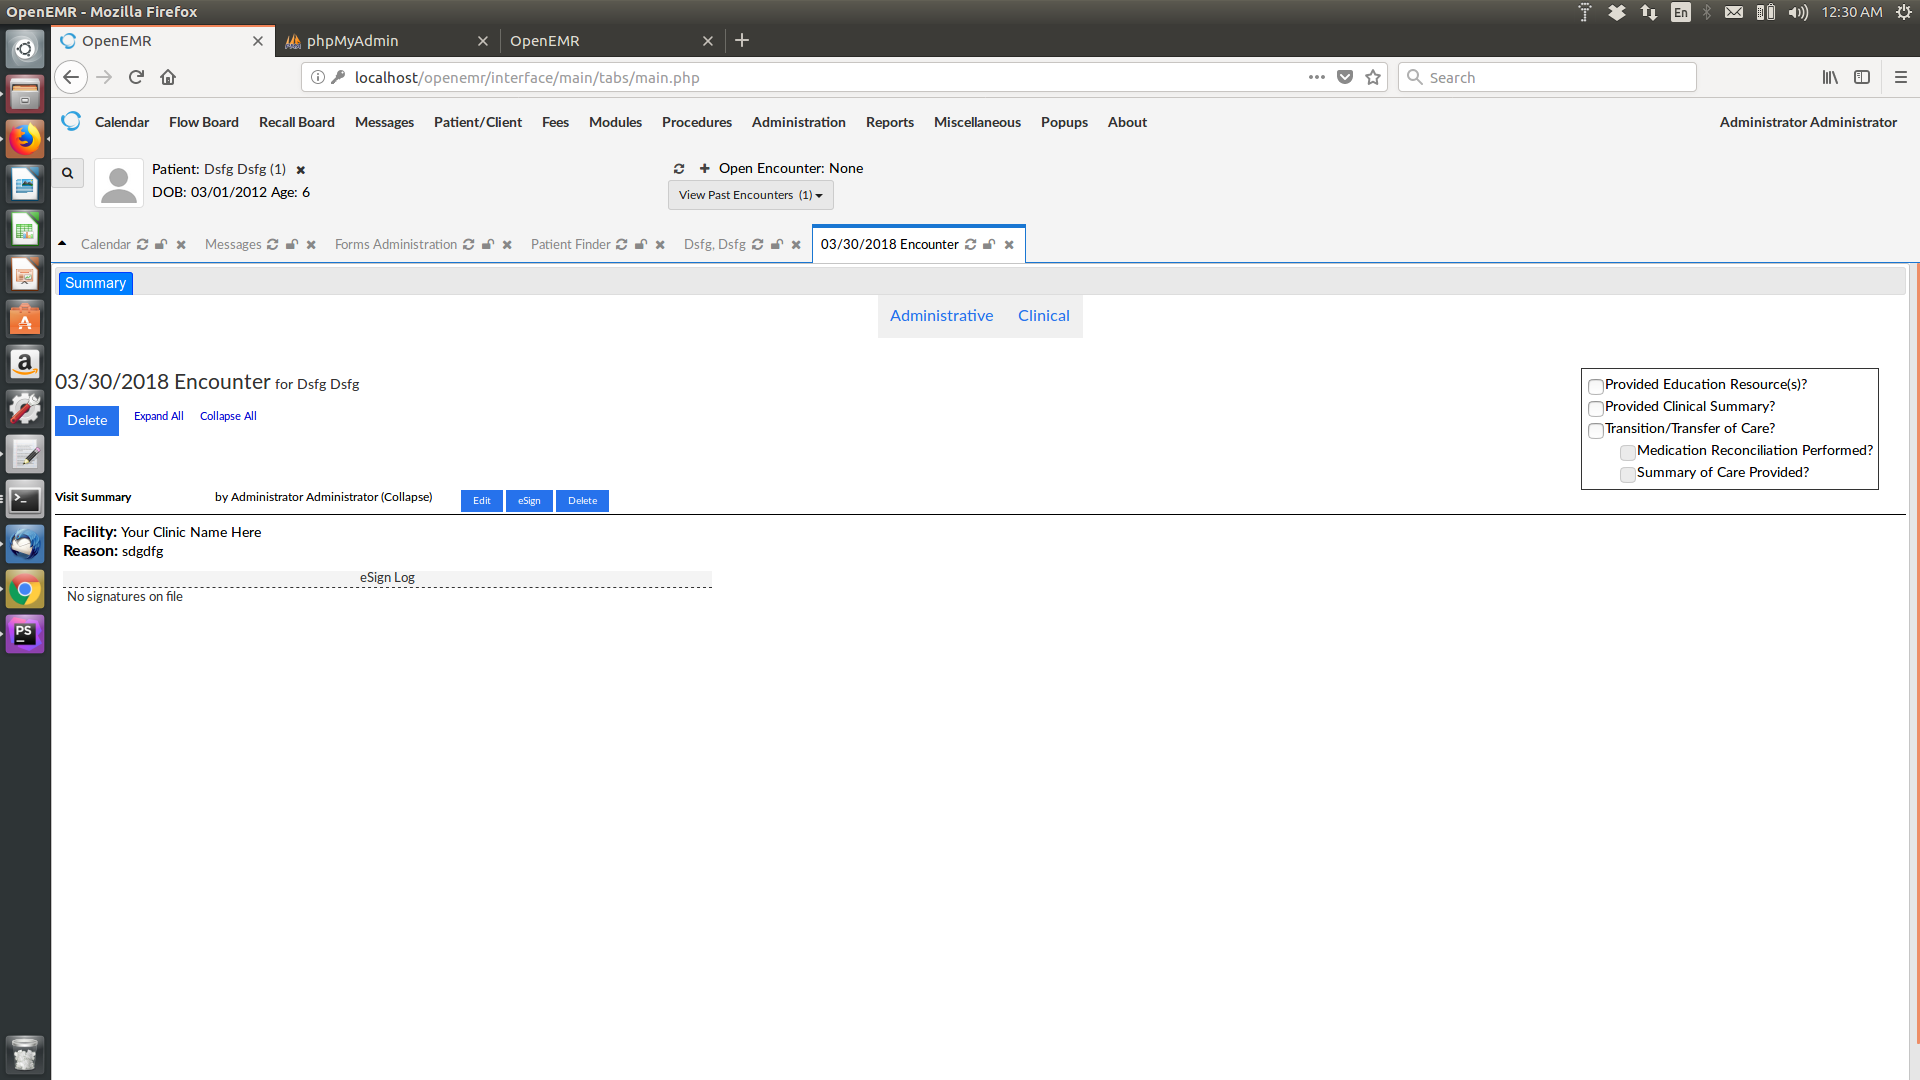Close the 03/30/2018 Encounter tab
Viewport: 1920px width, 1080px height.
[1009, 245]
